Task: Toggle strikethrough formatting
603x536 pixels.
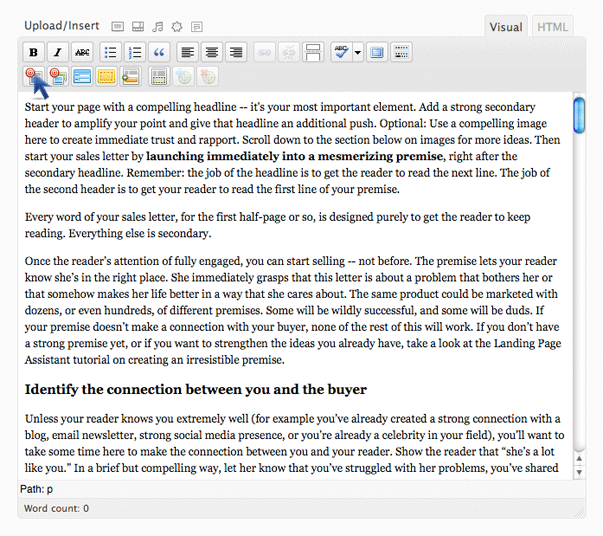Action: [x=82, y=52]
